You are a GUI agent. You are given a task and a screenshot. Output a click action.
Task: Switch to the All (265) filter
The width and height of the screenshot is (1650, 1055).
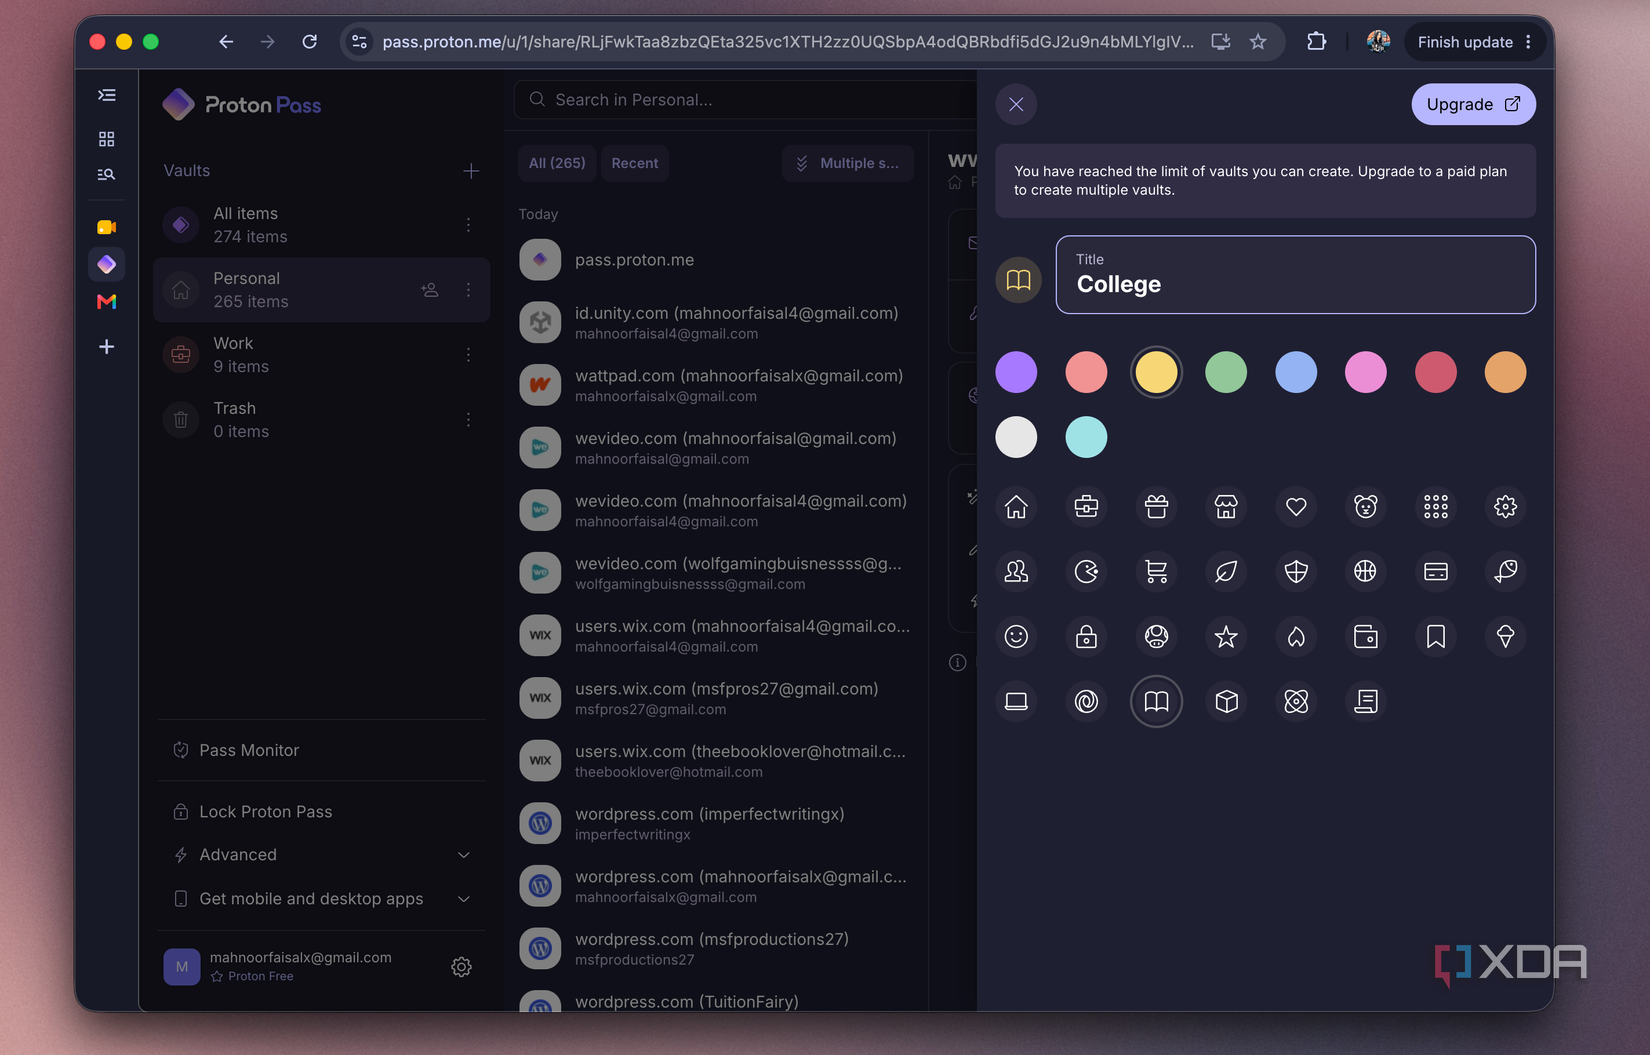[557, 163]
